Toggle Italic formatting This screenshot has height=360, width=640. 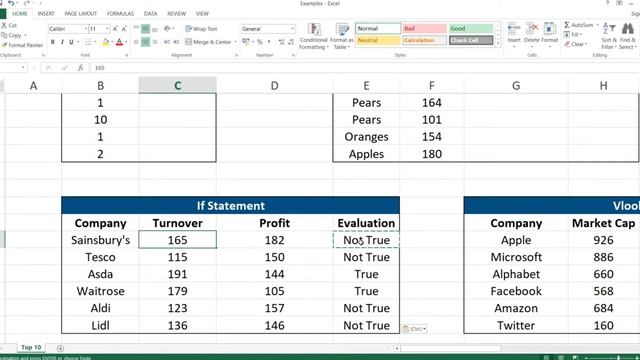(62, 42)
